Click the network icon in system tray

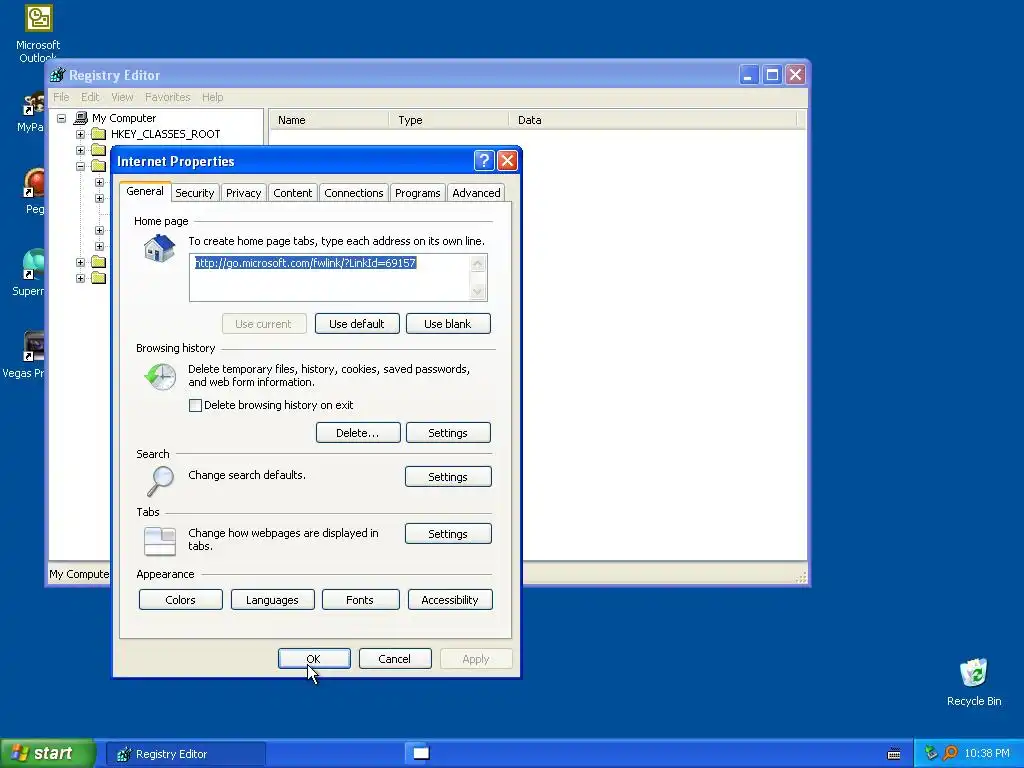coord(931,754)
